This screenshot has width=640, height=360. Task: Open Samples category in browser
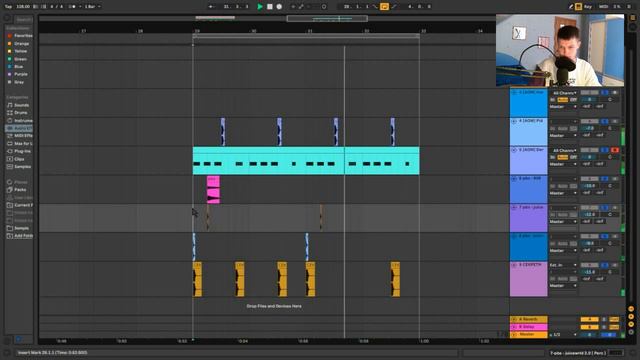[x=19, y=167]
